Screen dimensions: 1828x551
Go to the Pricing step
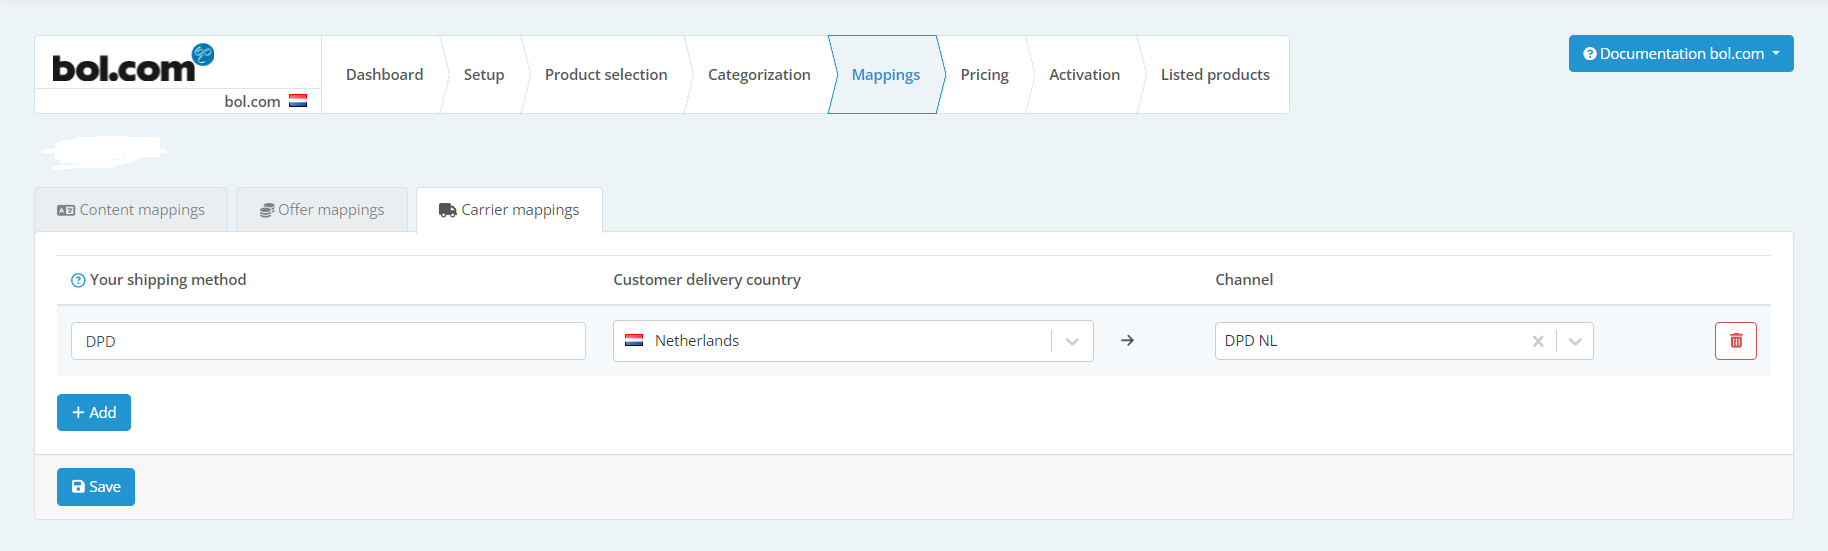984,75
